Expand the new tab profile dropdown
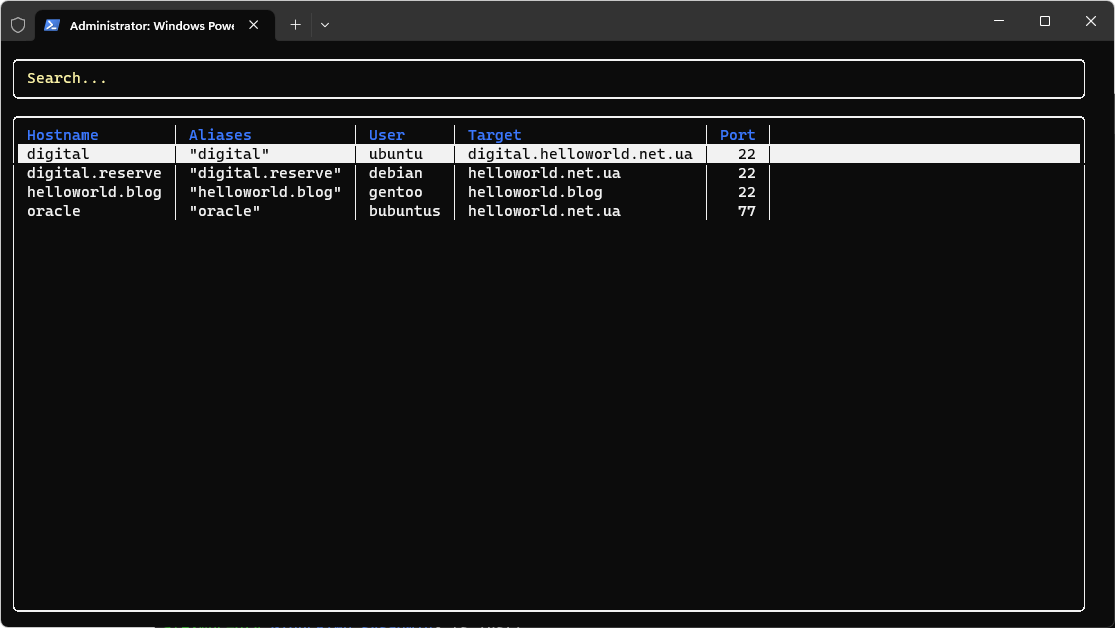The width and height of the screenshot is (1115, 628). pyautogui.click(x=325, y=25)
